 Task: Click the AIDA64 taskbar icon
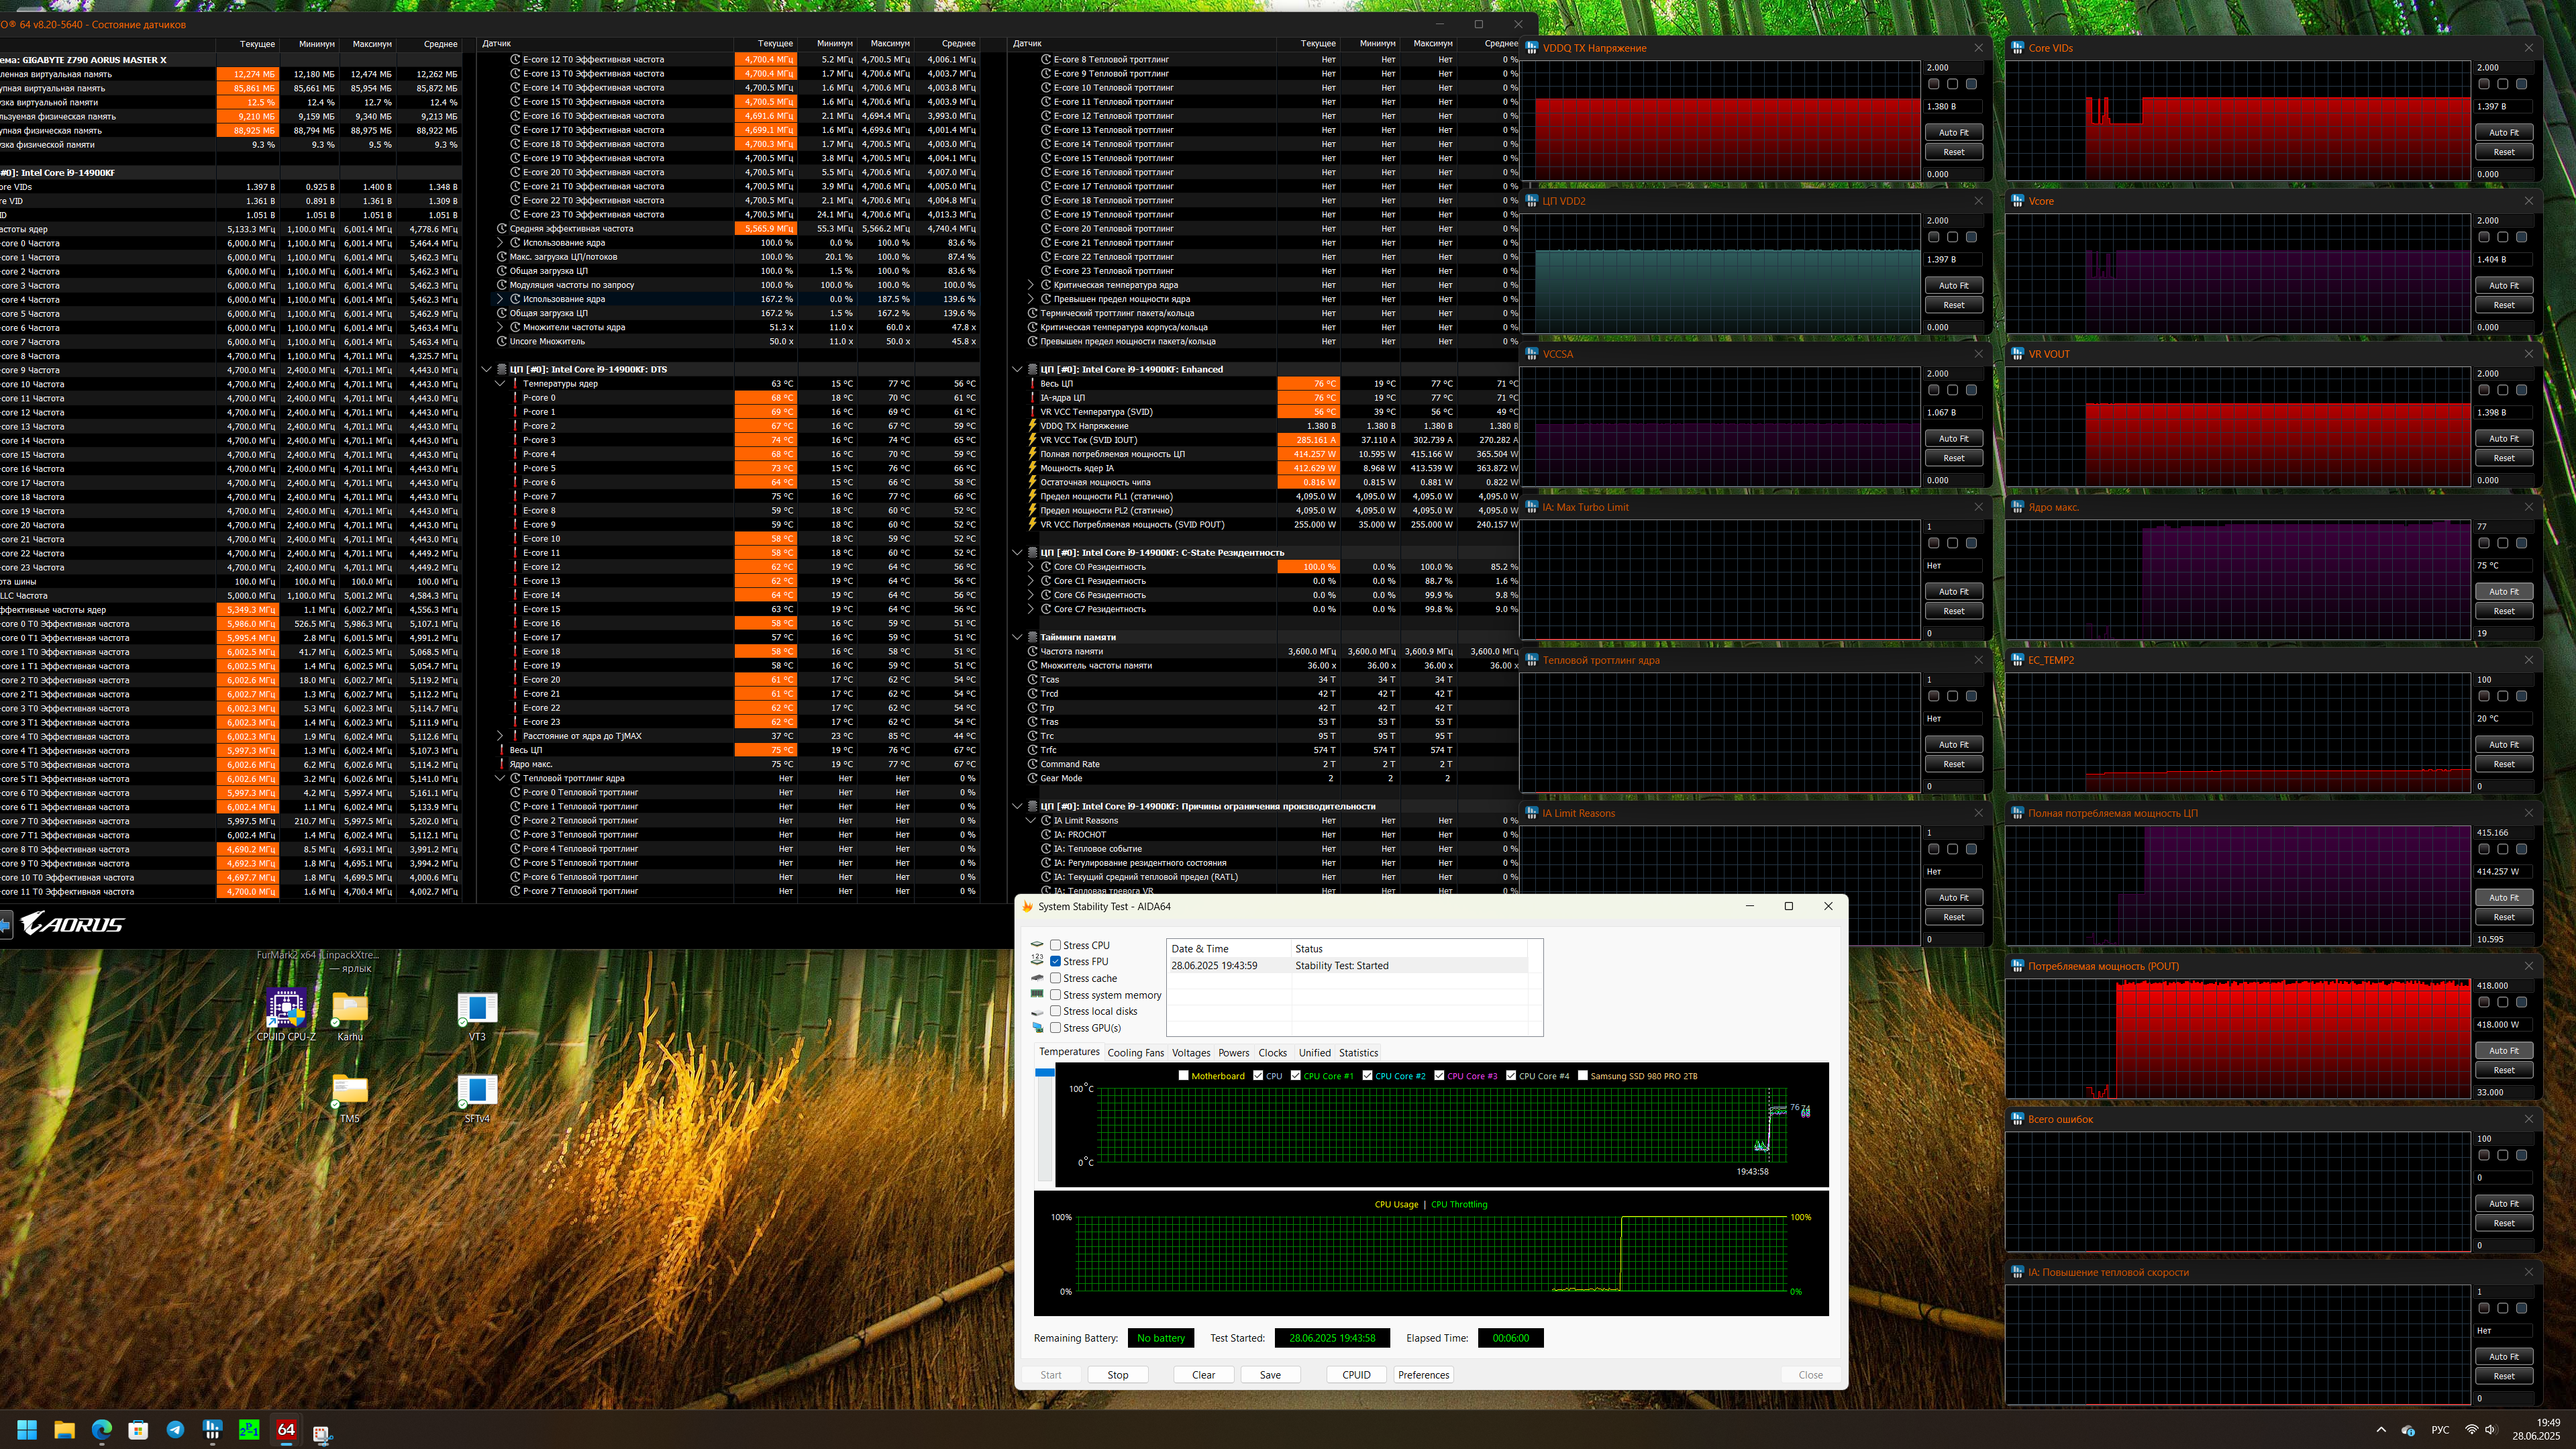[x=286, y=1429]
